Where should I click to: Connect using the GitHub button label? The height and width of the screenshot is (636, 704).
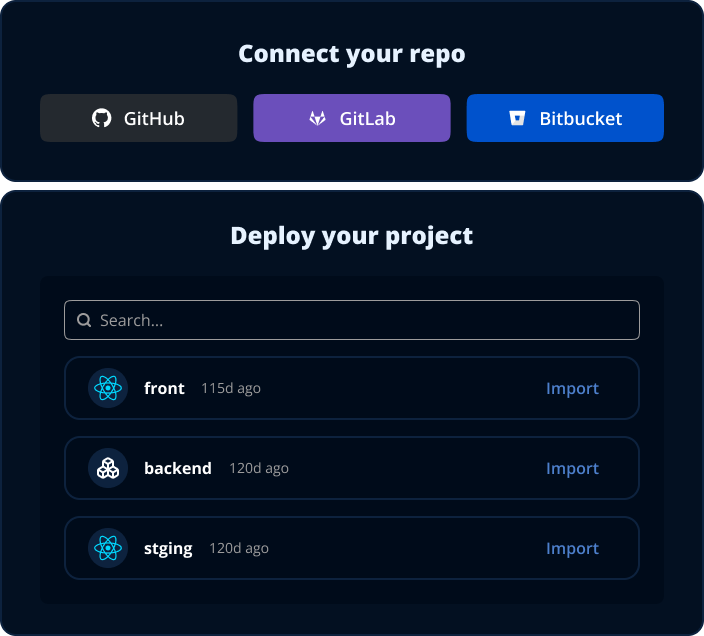[154, 118]
